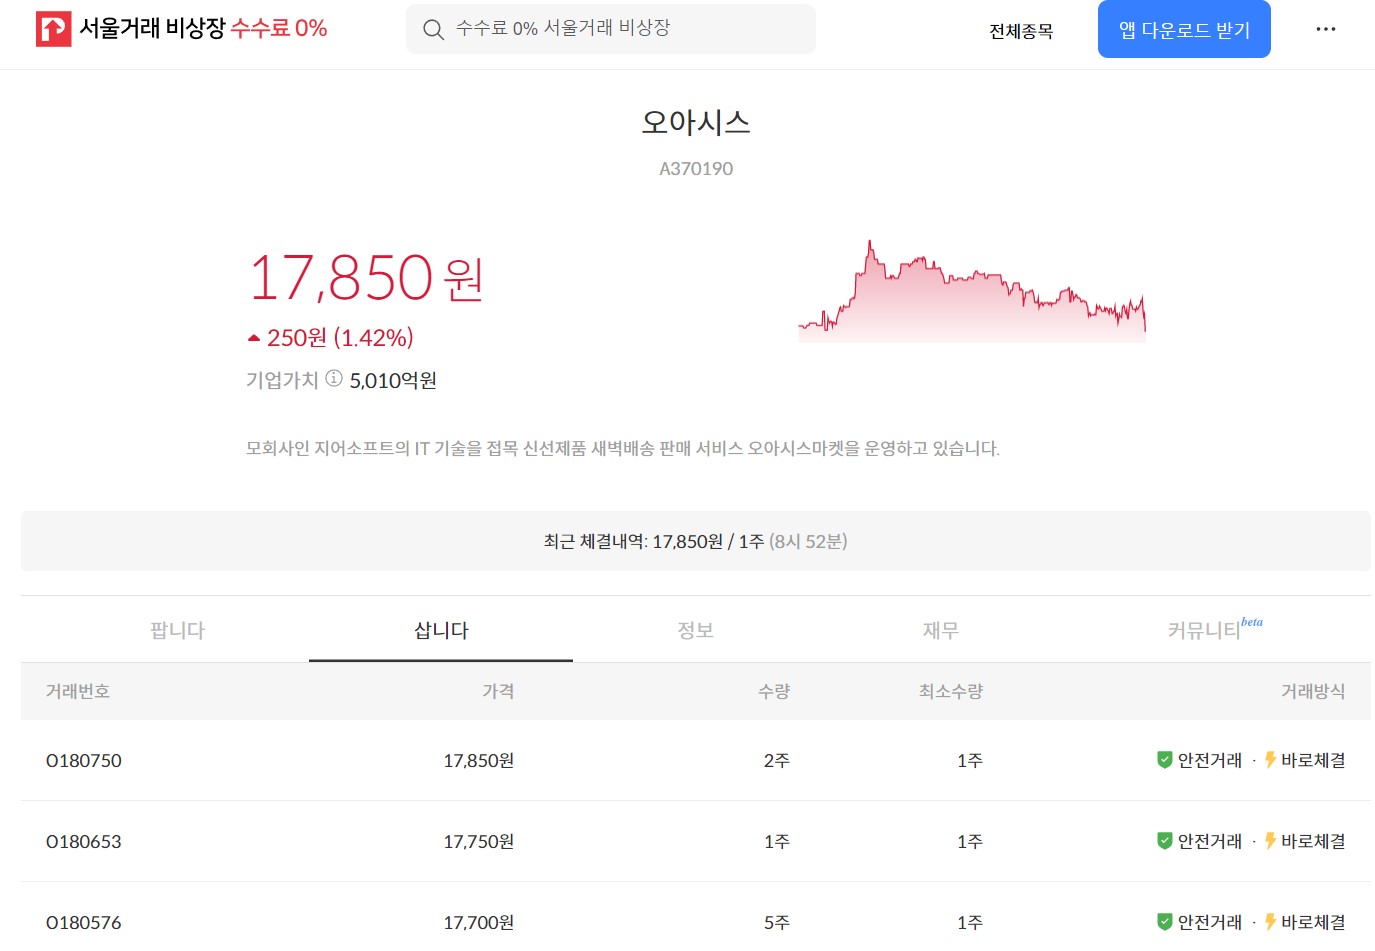Viewport: 1375px width, 951px height.
Task: Click the 안전거래 shield icon in row 0180653
Action: [1164, 841]
